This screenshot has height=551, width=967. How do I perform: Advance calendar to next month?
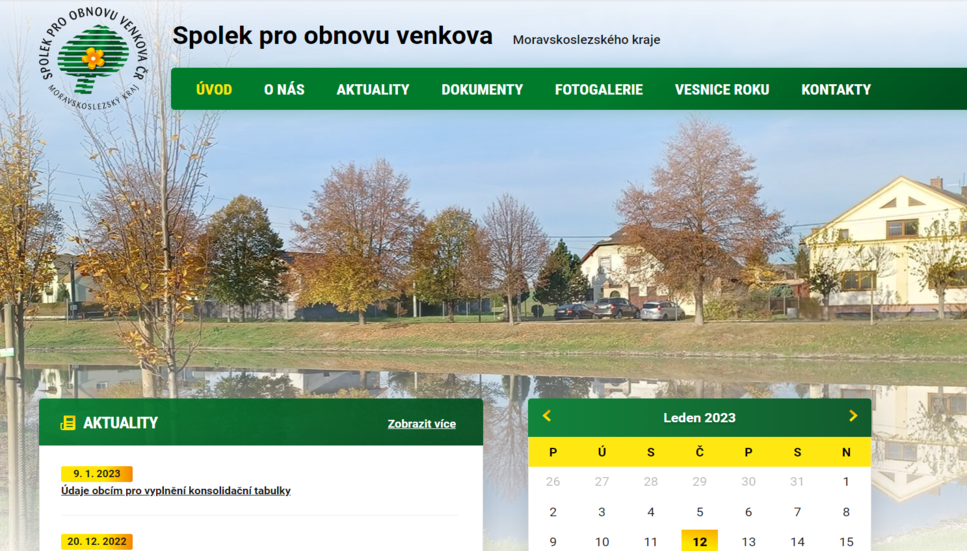point(853,416)
